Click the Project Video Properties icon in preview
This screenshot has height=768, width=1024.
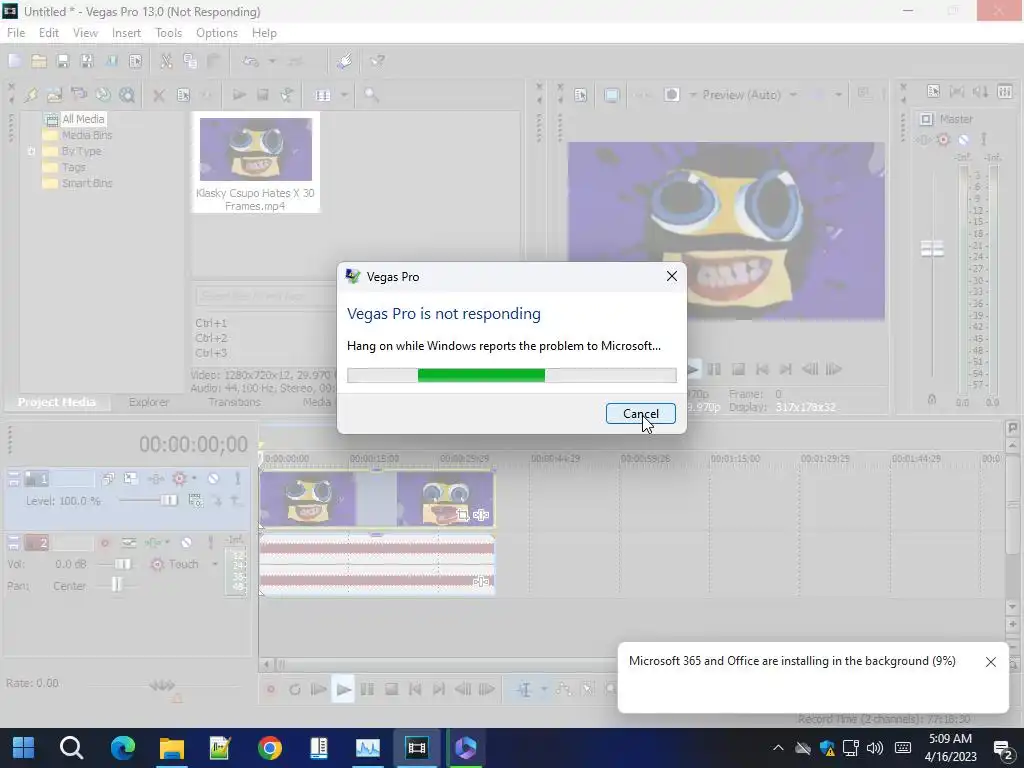pyautogui.click(x=581, y=95)
